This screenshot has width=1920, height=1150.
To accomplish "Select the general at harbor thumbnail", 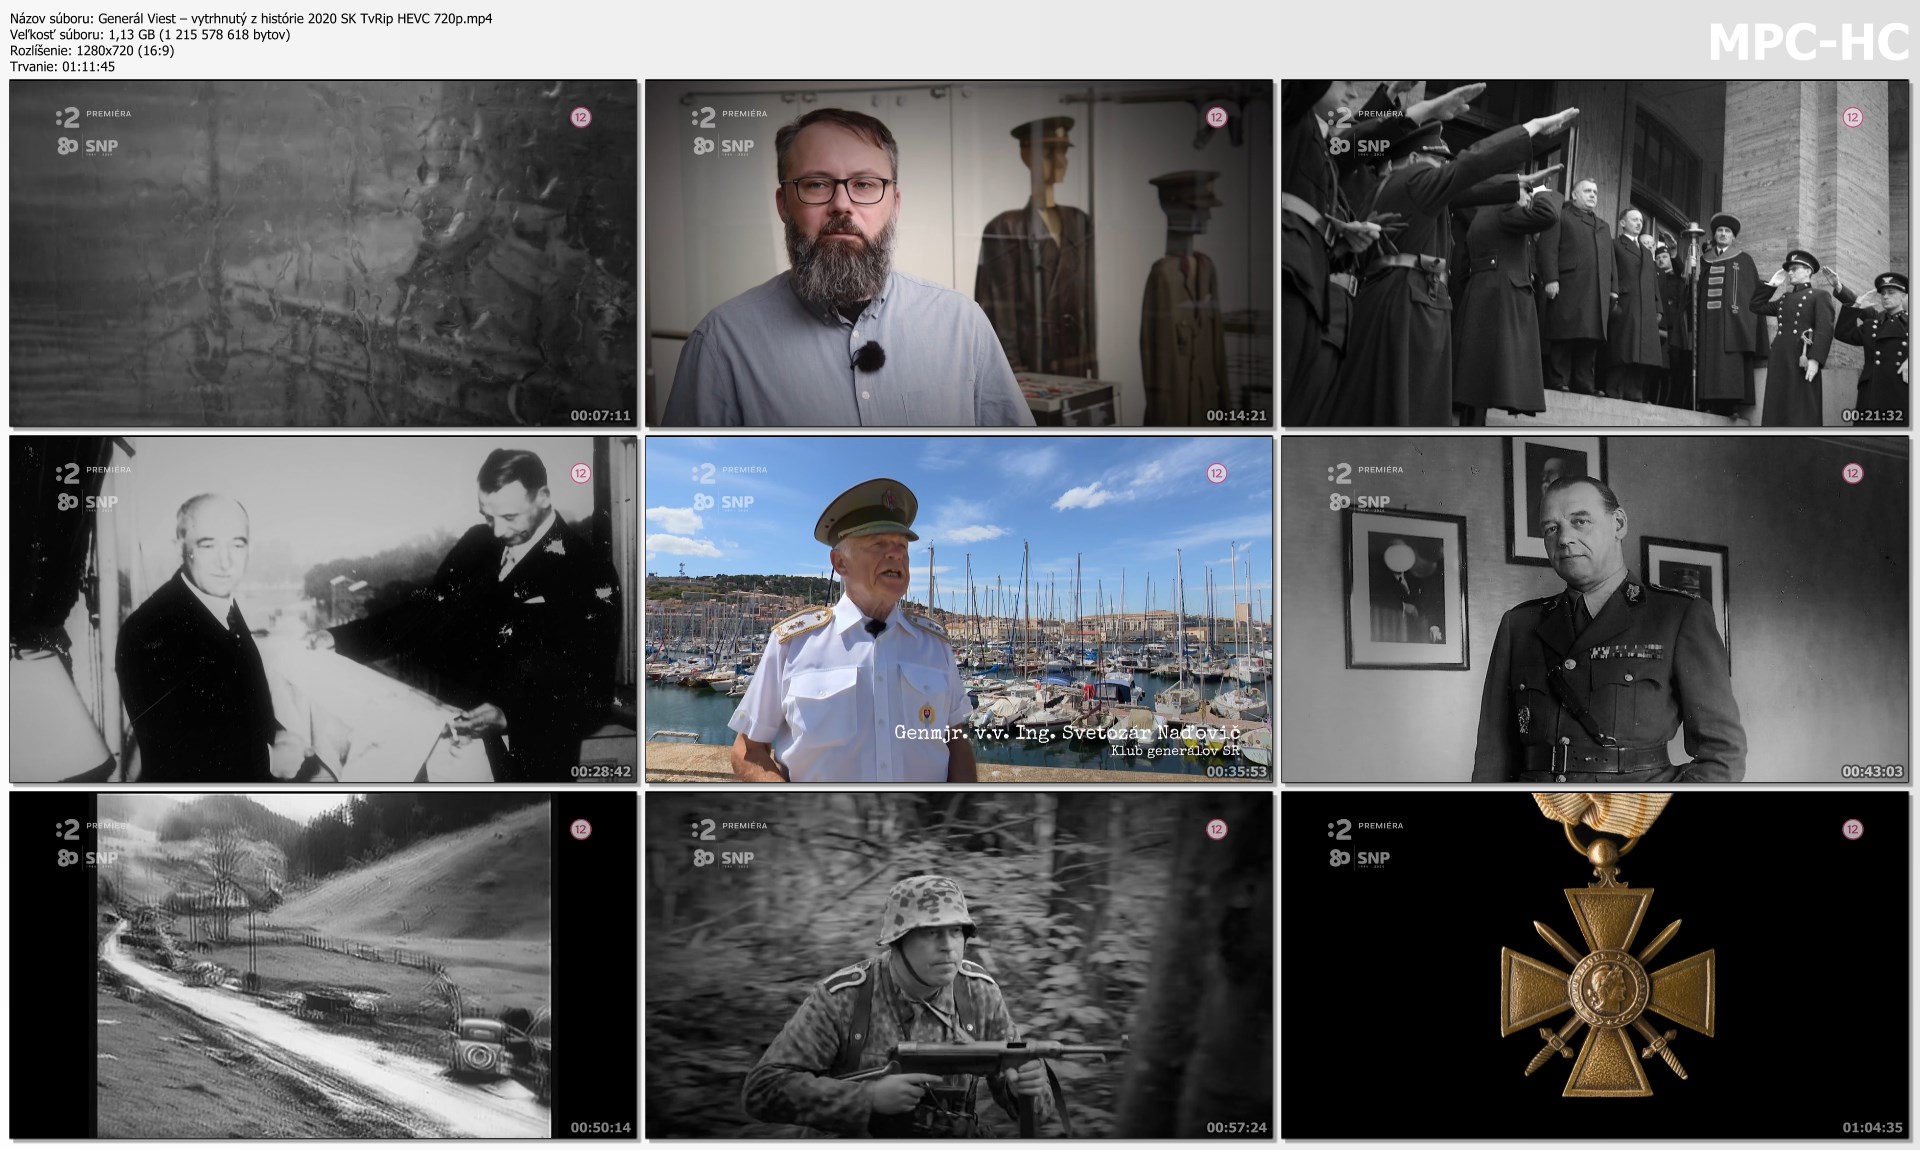I will click(959, 609).
